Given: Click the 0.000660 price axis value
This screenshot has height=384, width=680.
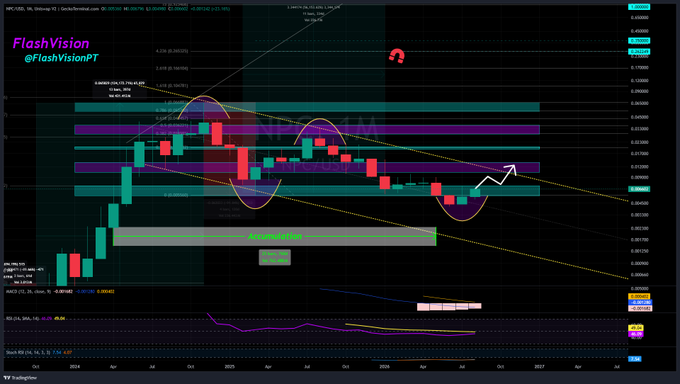Looking at the screenshot, I should pos(640,275).
